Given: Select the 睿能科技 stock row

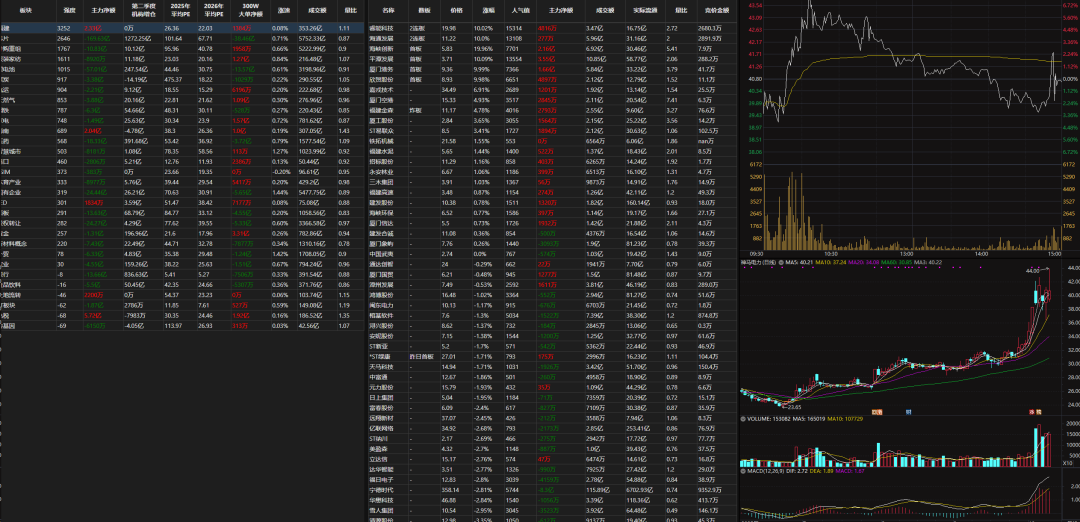Looking at the screenshot, I should [381, 28].
